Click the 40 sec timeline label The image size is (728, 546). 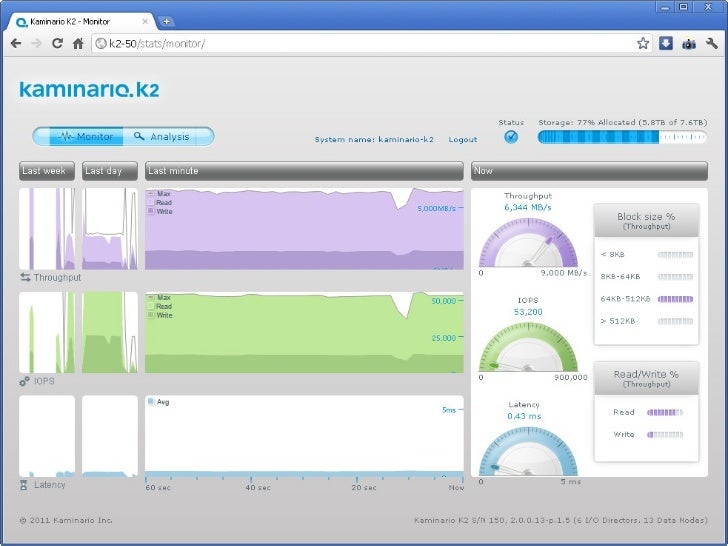pyautogui.click(x=258, y=488)
